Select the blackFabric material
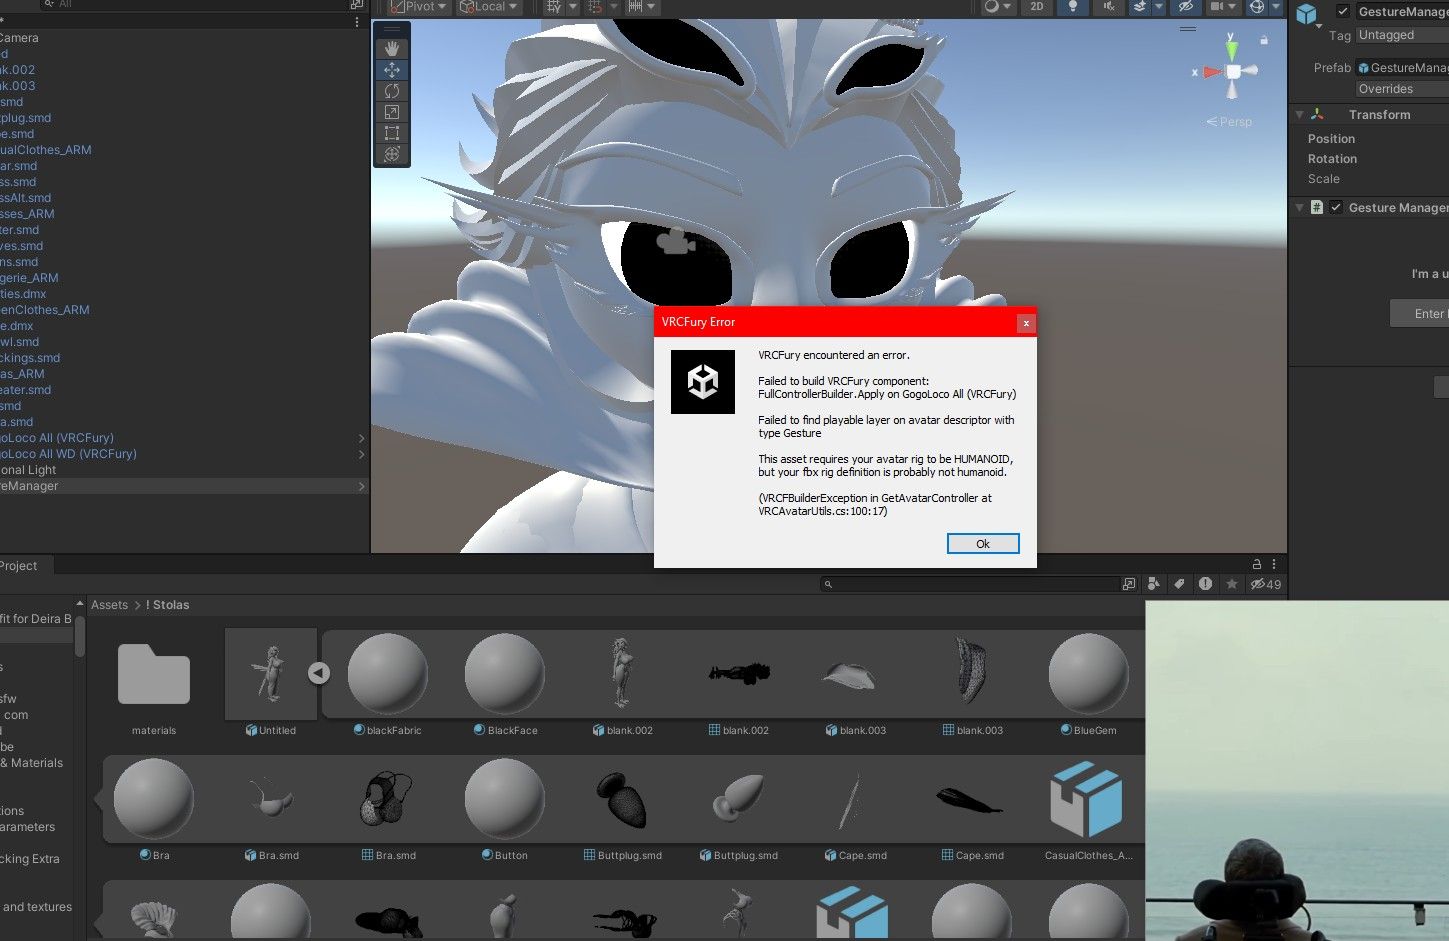The image size is (1449, 941). tap(388, 685)
